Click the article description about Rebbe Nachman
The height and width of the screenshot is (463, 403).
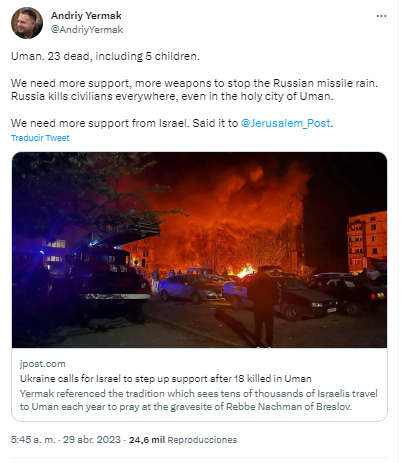[x=199, y=400]
